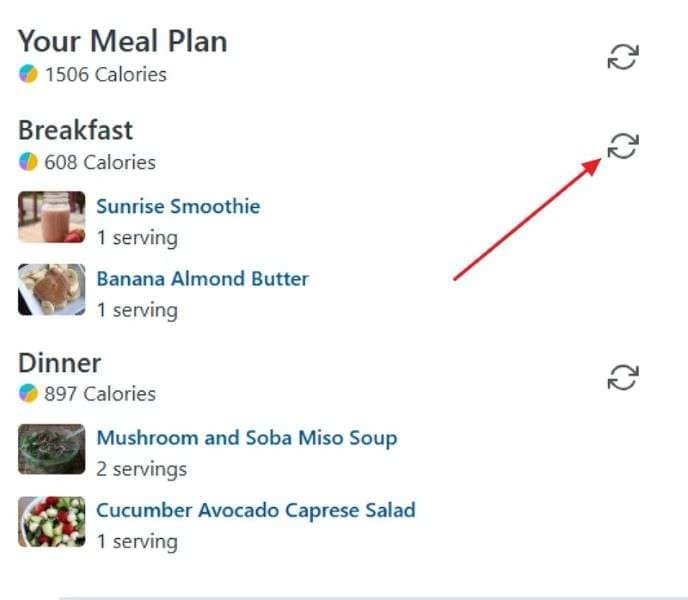Open the Mushroom and Soba Miso Soup link
The height and width of the screenshot is (600, 688).
246,438
